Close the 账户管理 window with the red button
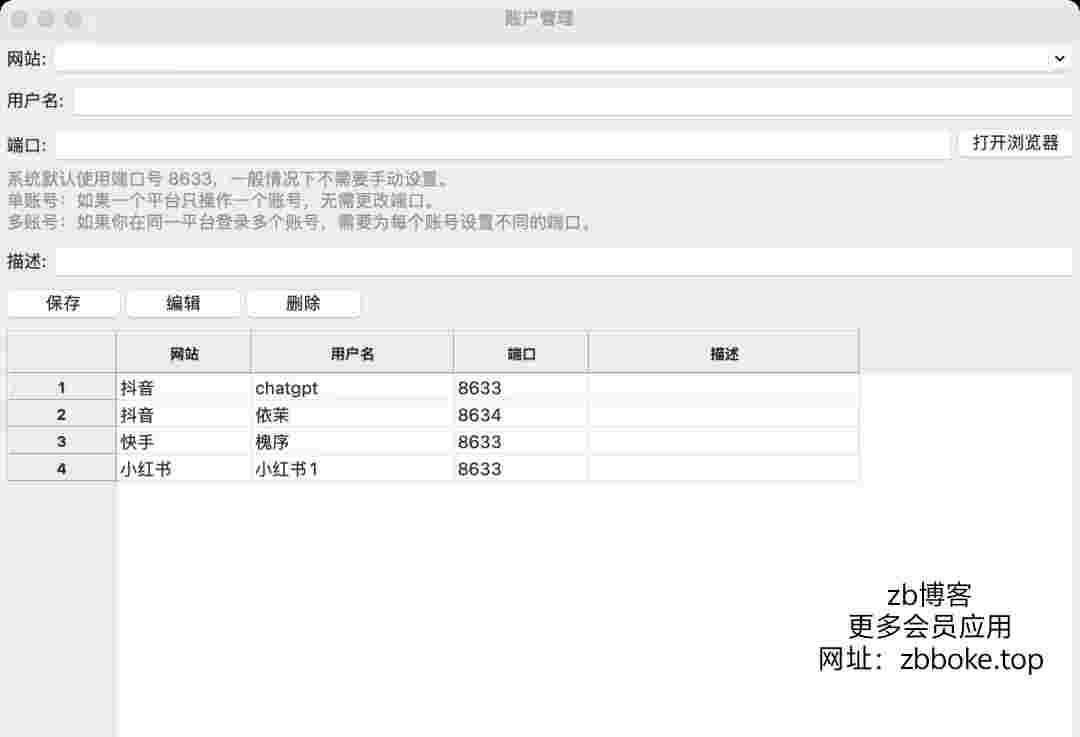 pos(19,19)
